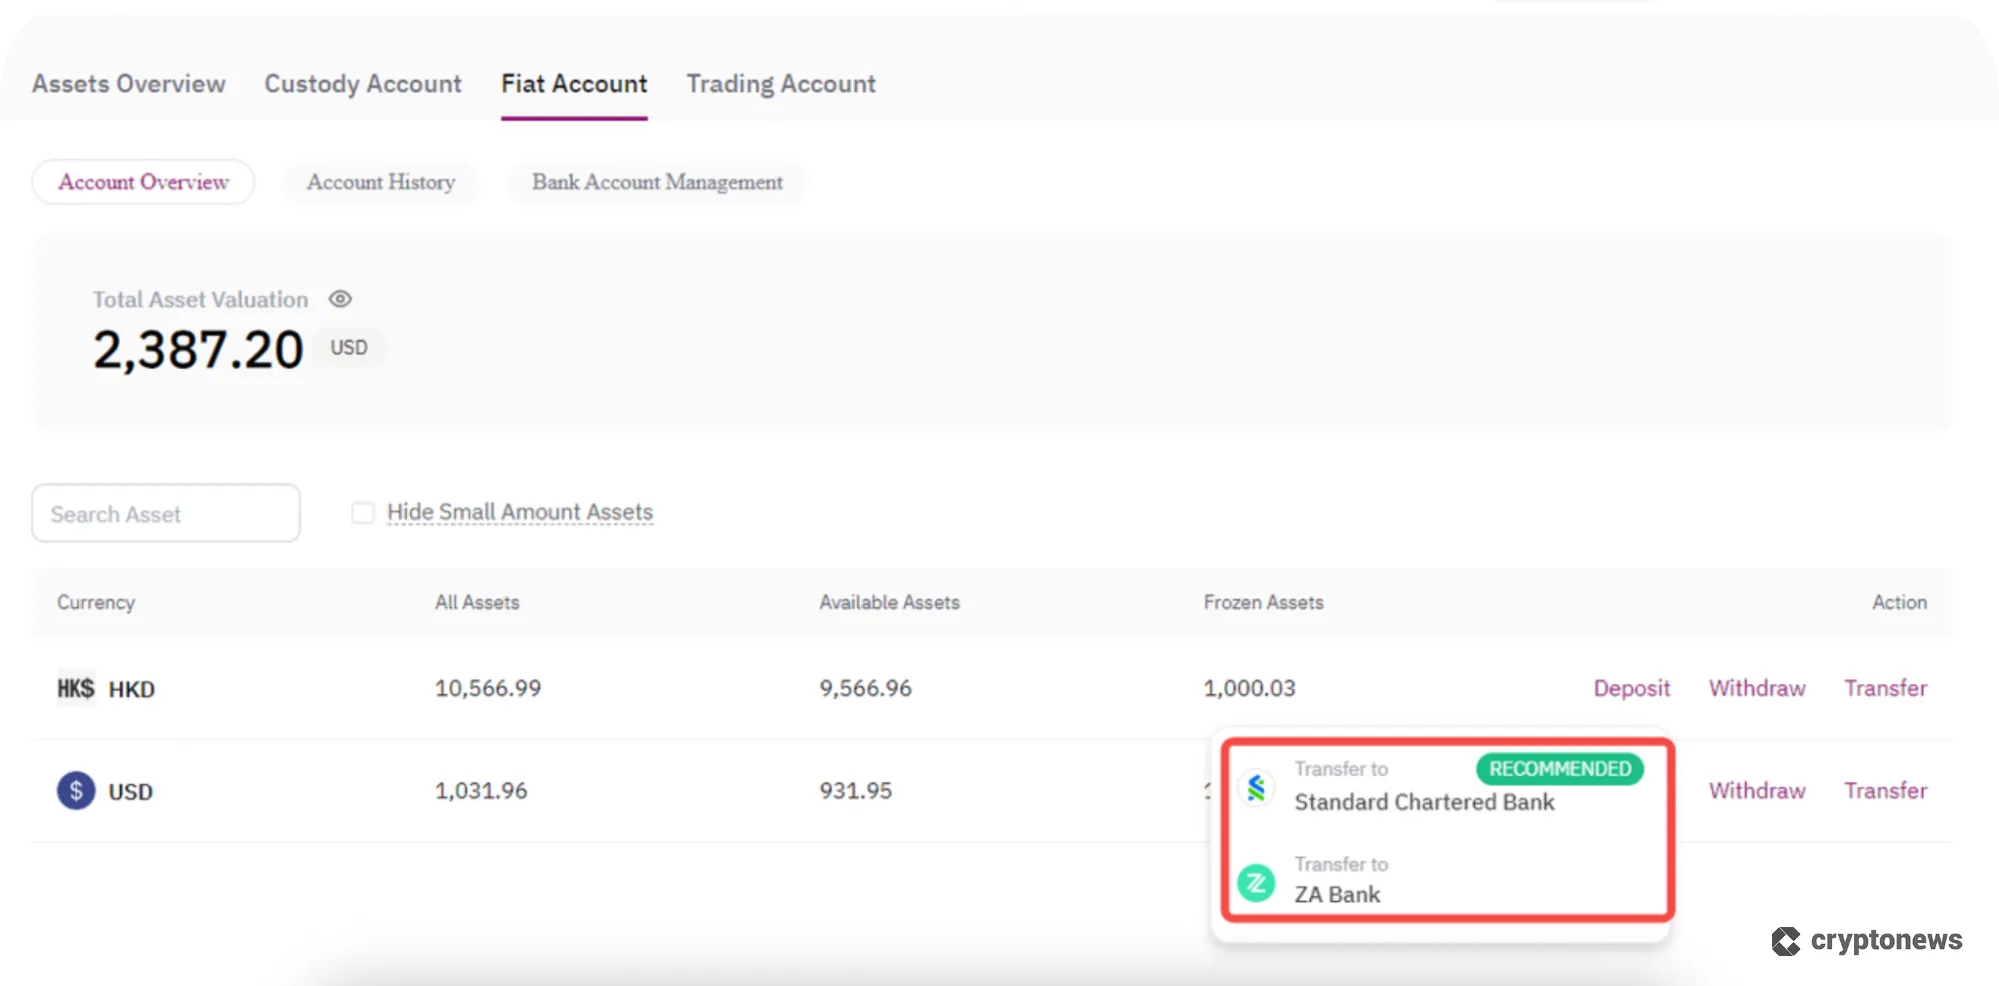Click the ZA Bank logo icon
The width and height of the screenshot is (1999, 986).
1257,882
